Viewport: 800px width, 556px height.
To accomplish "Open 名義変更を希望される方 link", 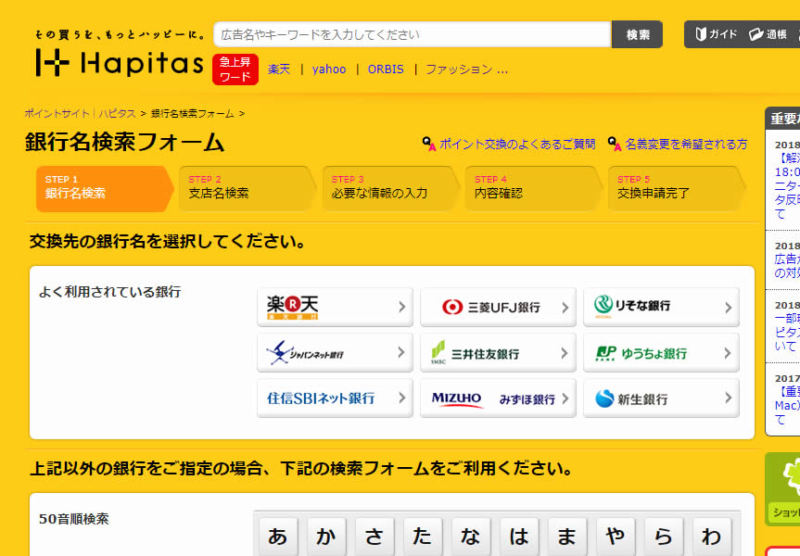I will coord(685,144).
